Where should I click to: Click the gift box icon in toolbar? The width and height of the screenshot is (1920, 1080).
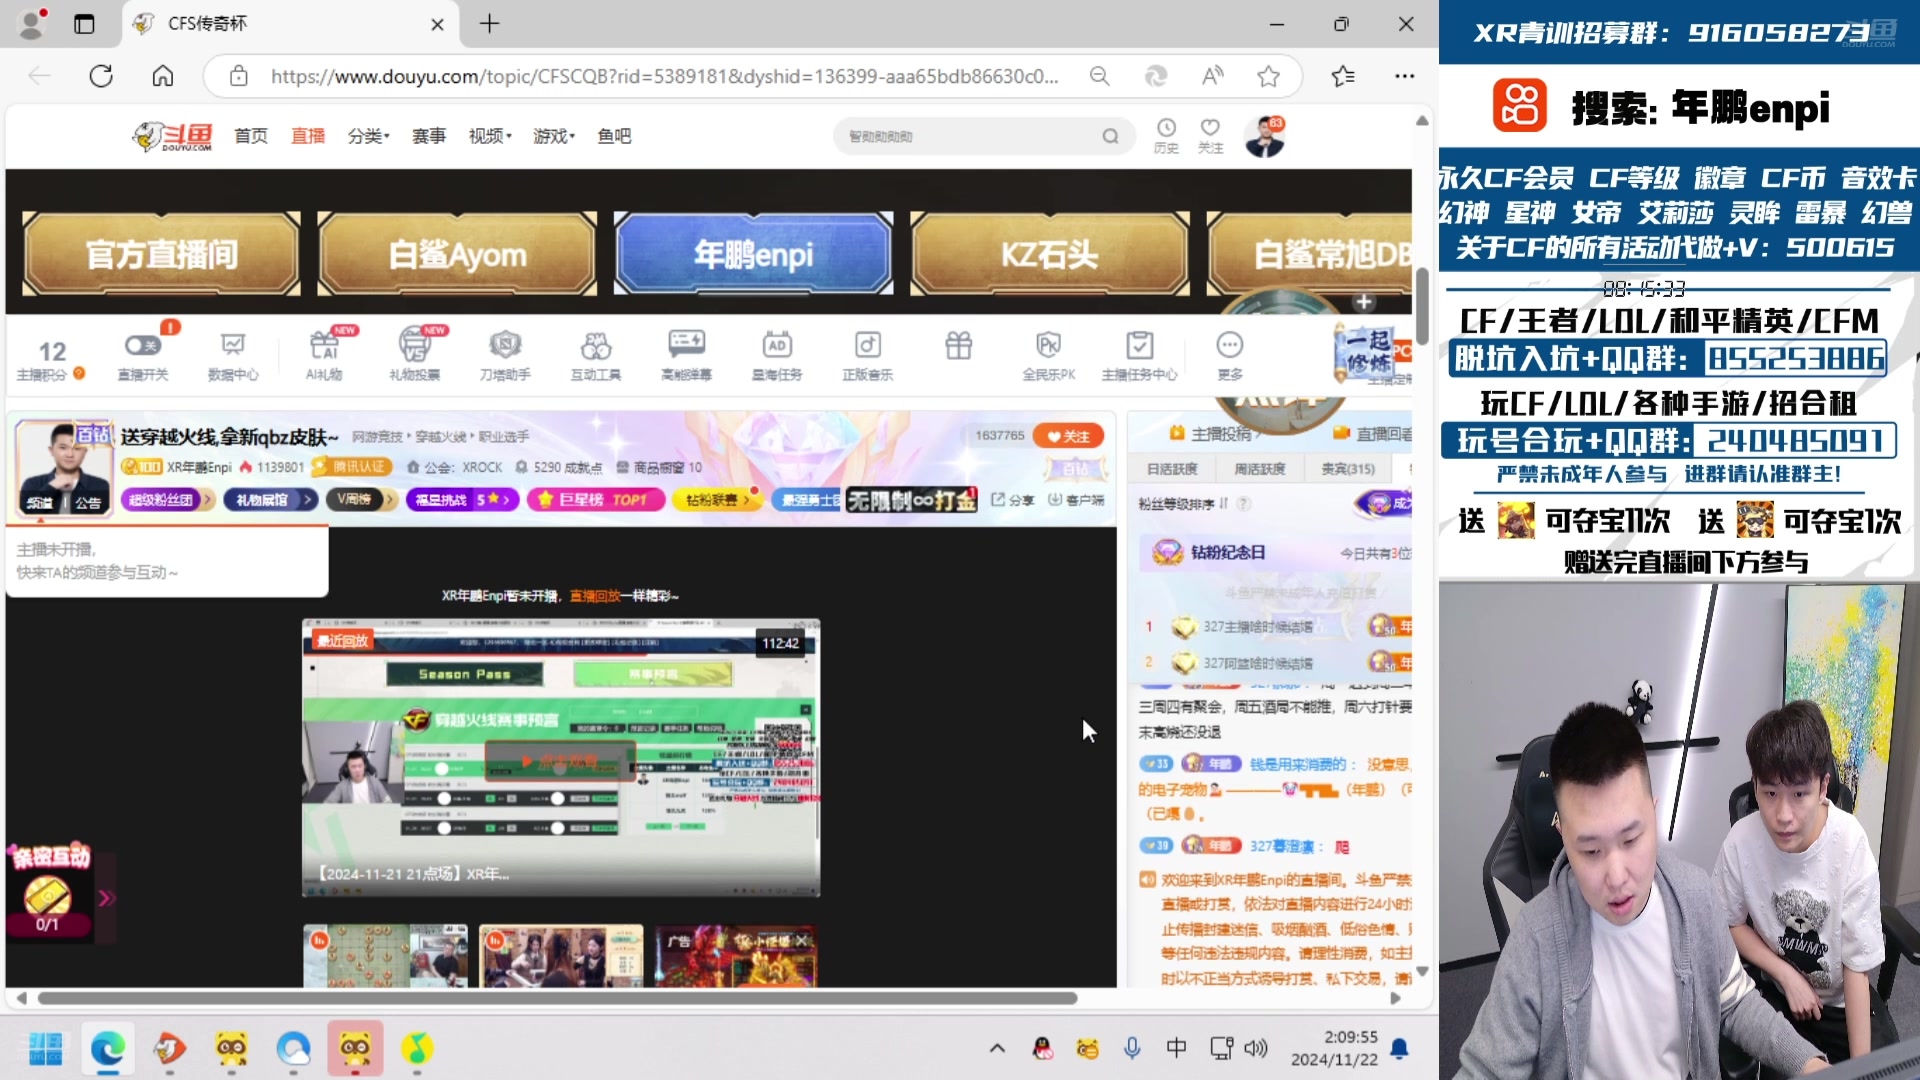958,346
